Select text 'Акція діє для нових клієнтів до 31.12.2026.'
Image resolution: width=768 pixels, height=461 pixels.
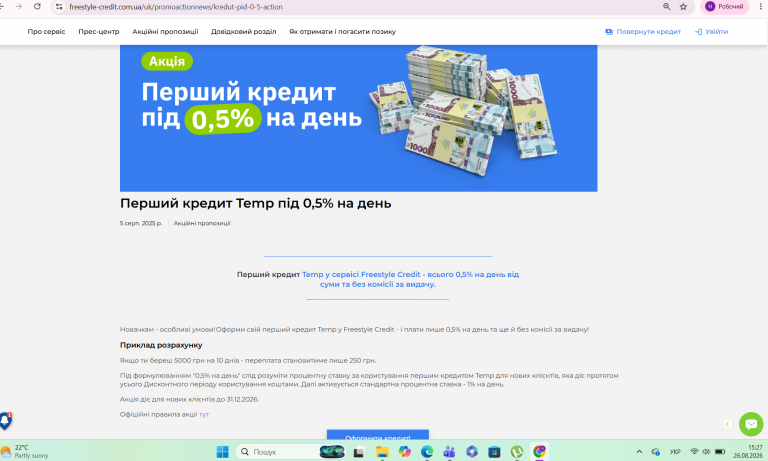(x=189, y=399)
